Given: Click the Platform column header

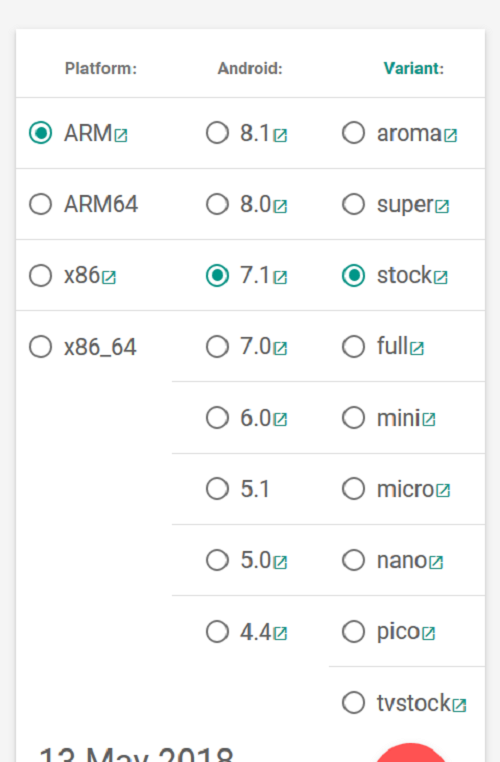Looking at the screenshot, I should click(x=101, y=69).
